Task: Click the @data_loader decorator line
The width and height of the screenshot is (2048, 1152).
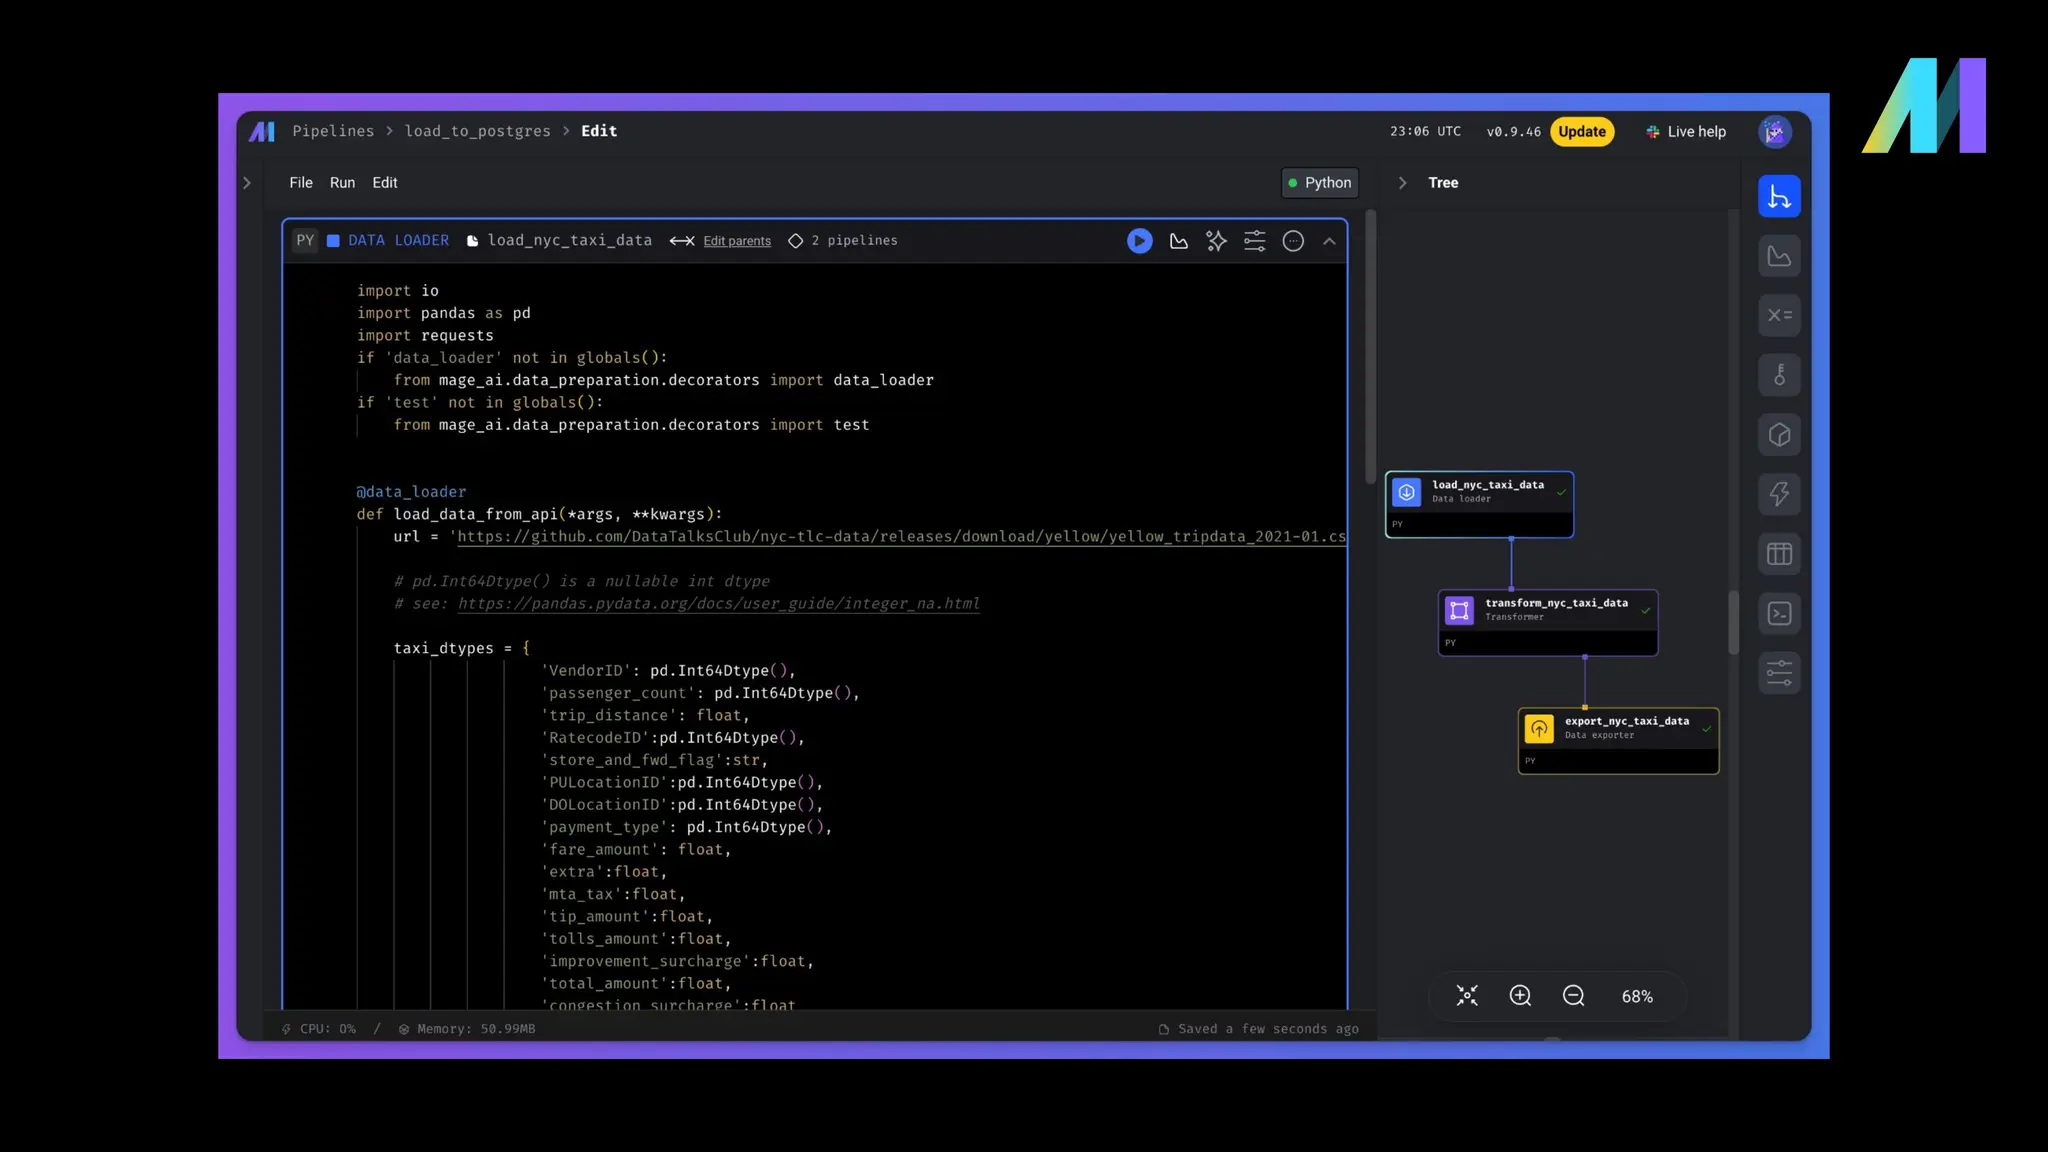Action: tap(411, 492)
